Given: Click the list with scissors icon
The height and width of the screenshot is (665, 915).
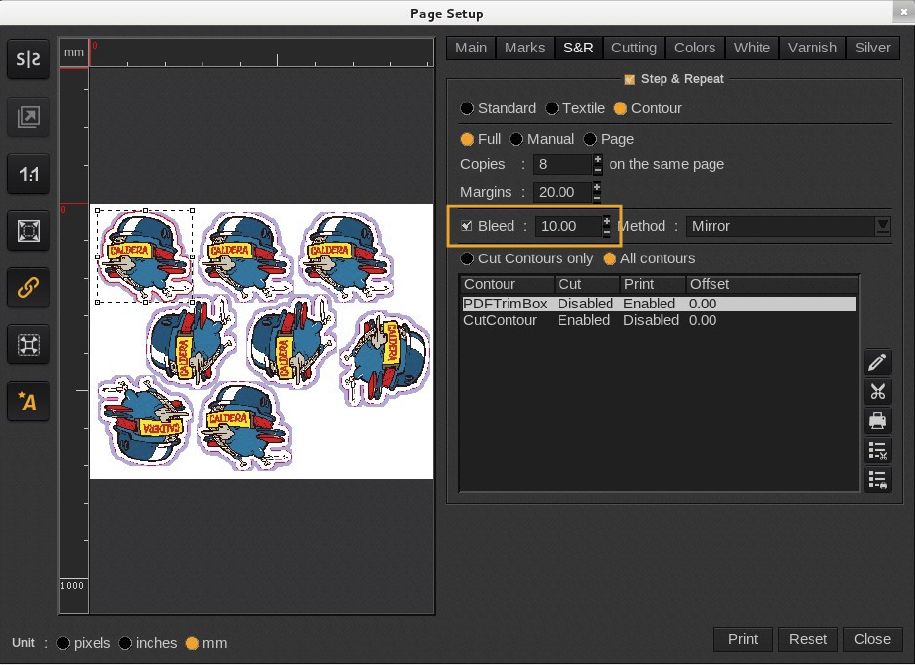Looking at the screenshot, I should 878,451.
